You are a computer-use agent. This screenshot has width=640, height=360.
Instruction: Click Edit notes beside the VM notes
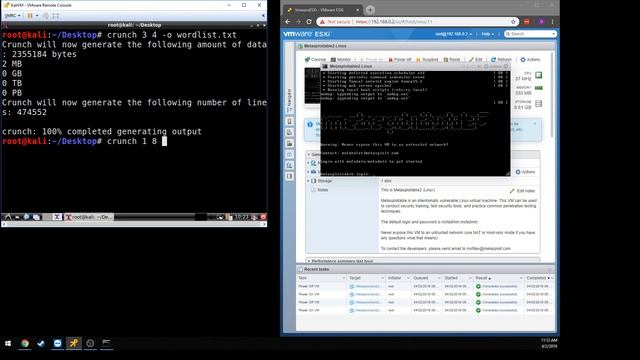coord(522,191)
